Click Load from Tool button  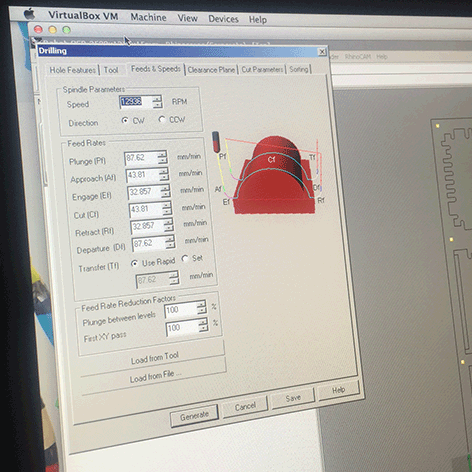[x=154, y=358]
